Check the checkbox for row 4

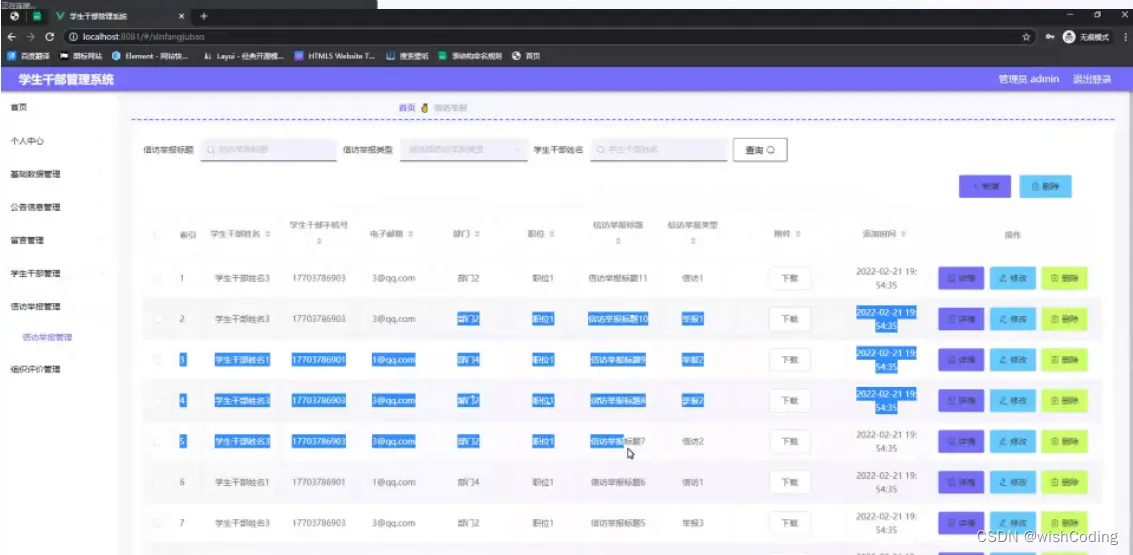(158, 400)
